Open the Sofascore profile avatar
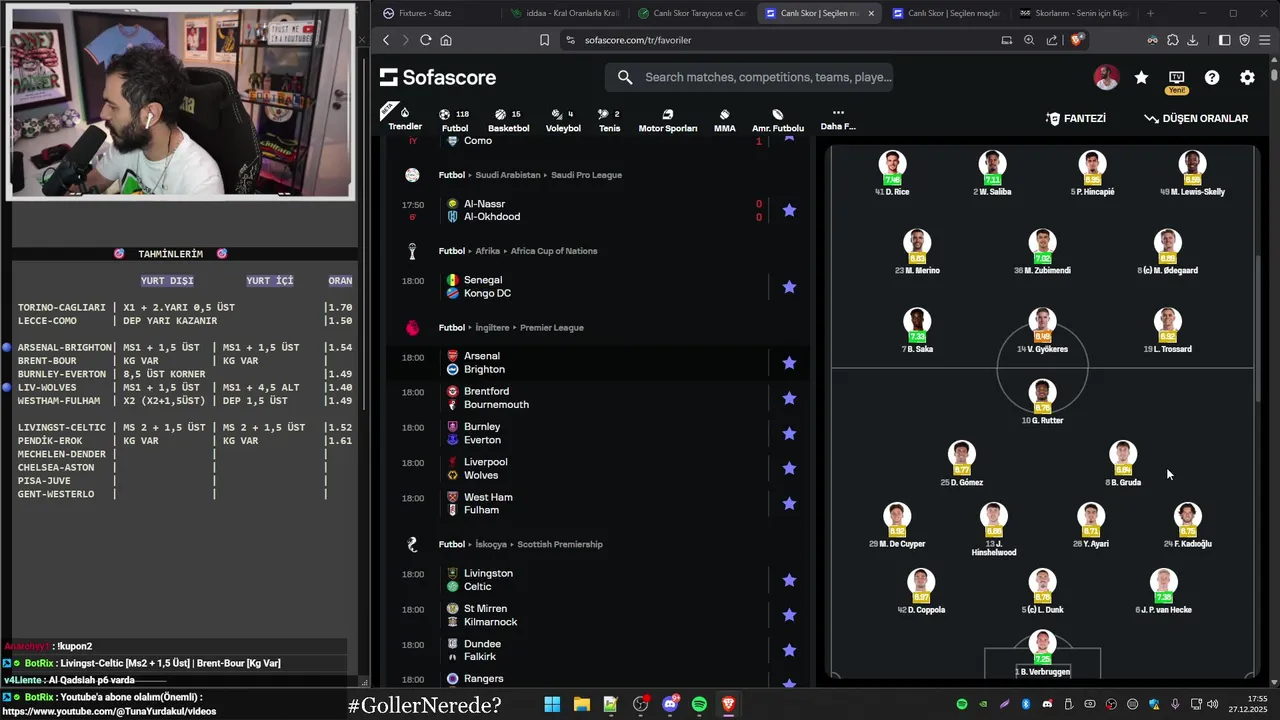 pos(1106,77)
